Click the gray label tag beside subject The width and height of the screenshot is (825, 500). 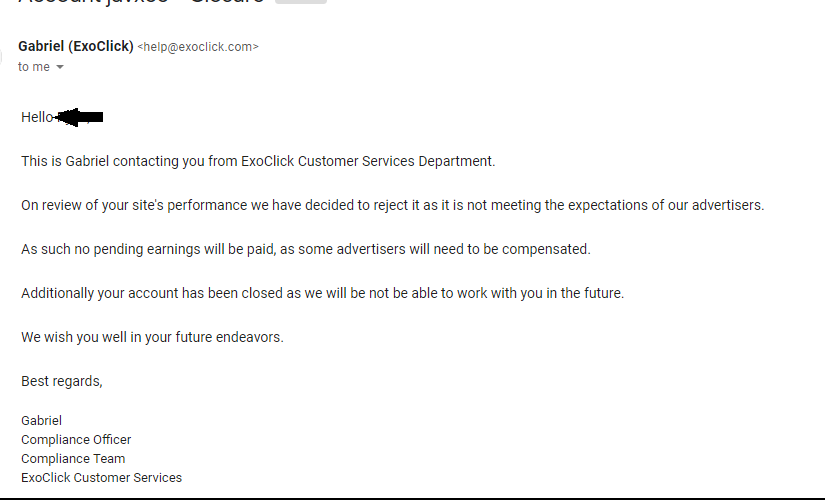300,3
